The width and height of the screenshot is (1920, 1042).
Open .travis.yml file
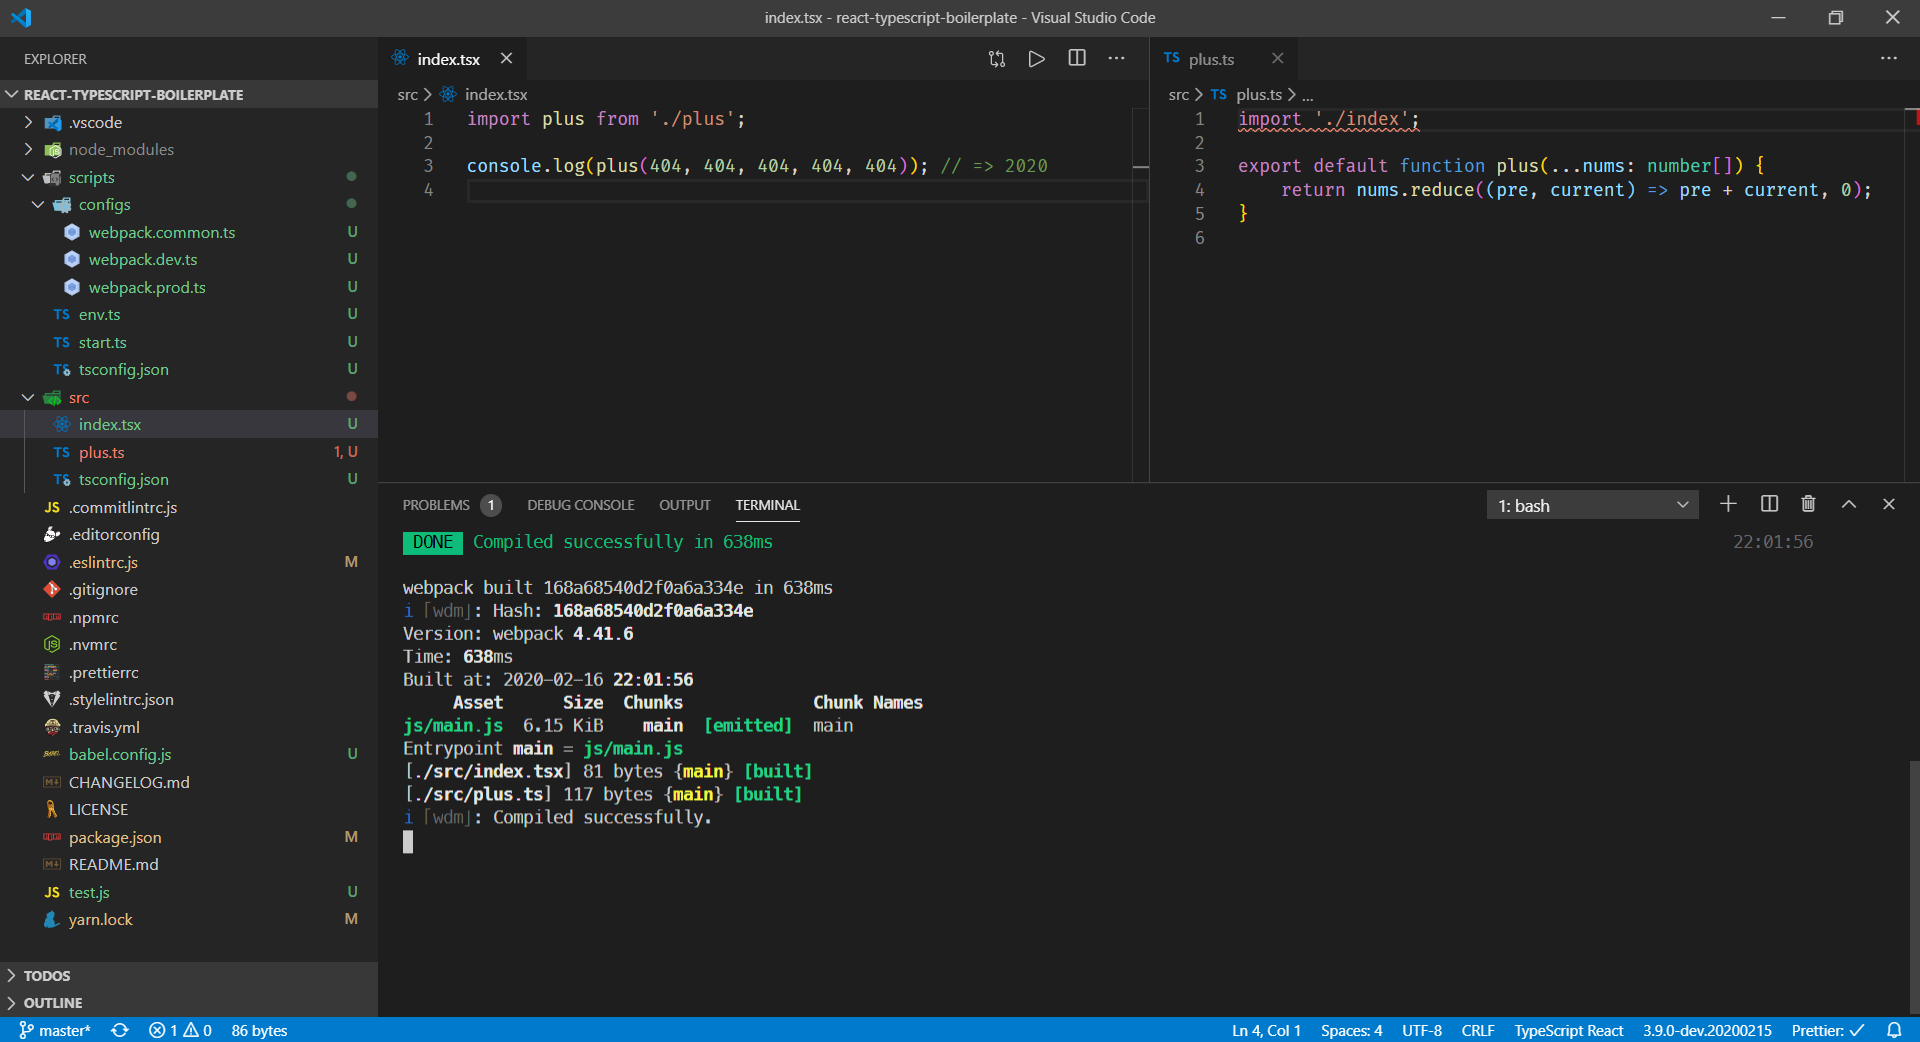(189, 727)
